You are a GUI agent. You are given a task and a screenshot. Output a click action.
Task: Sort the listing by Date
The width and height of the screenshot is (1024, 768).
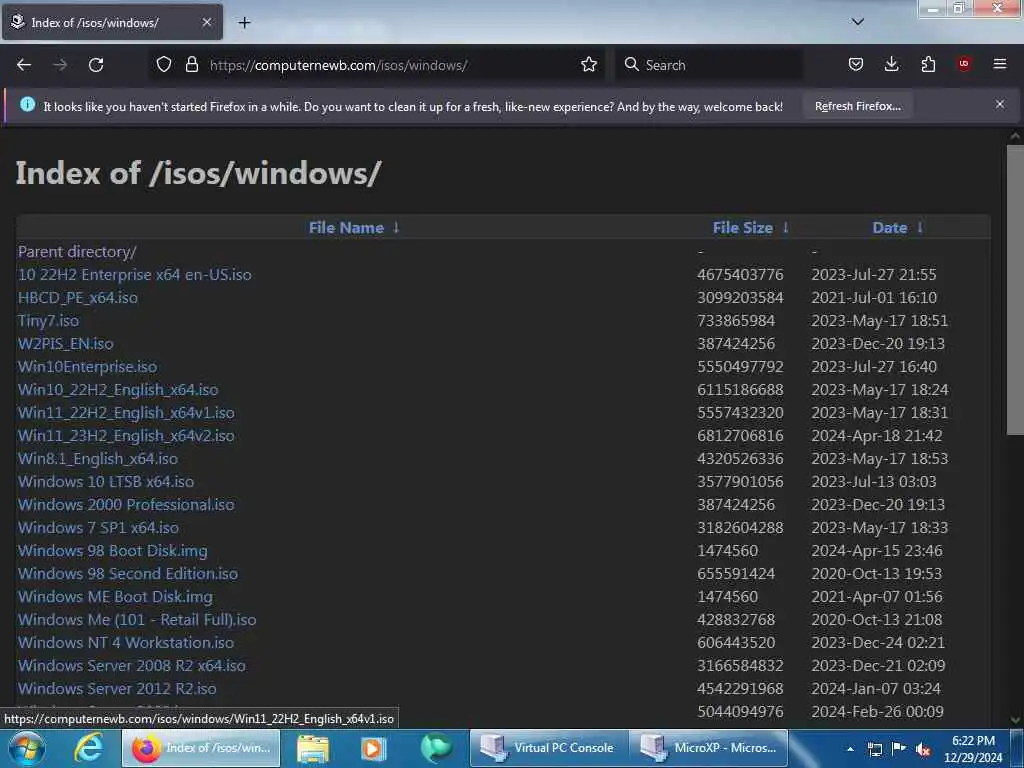[889, 228]
